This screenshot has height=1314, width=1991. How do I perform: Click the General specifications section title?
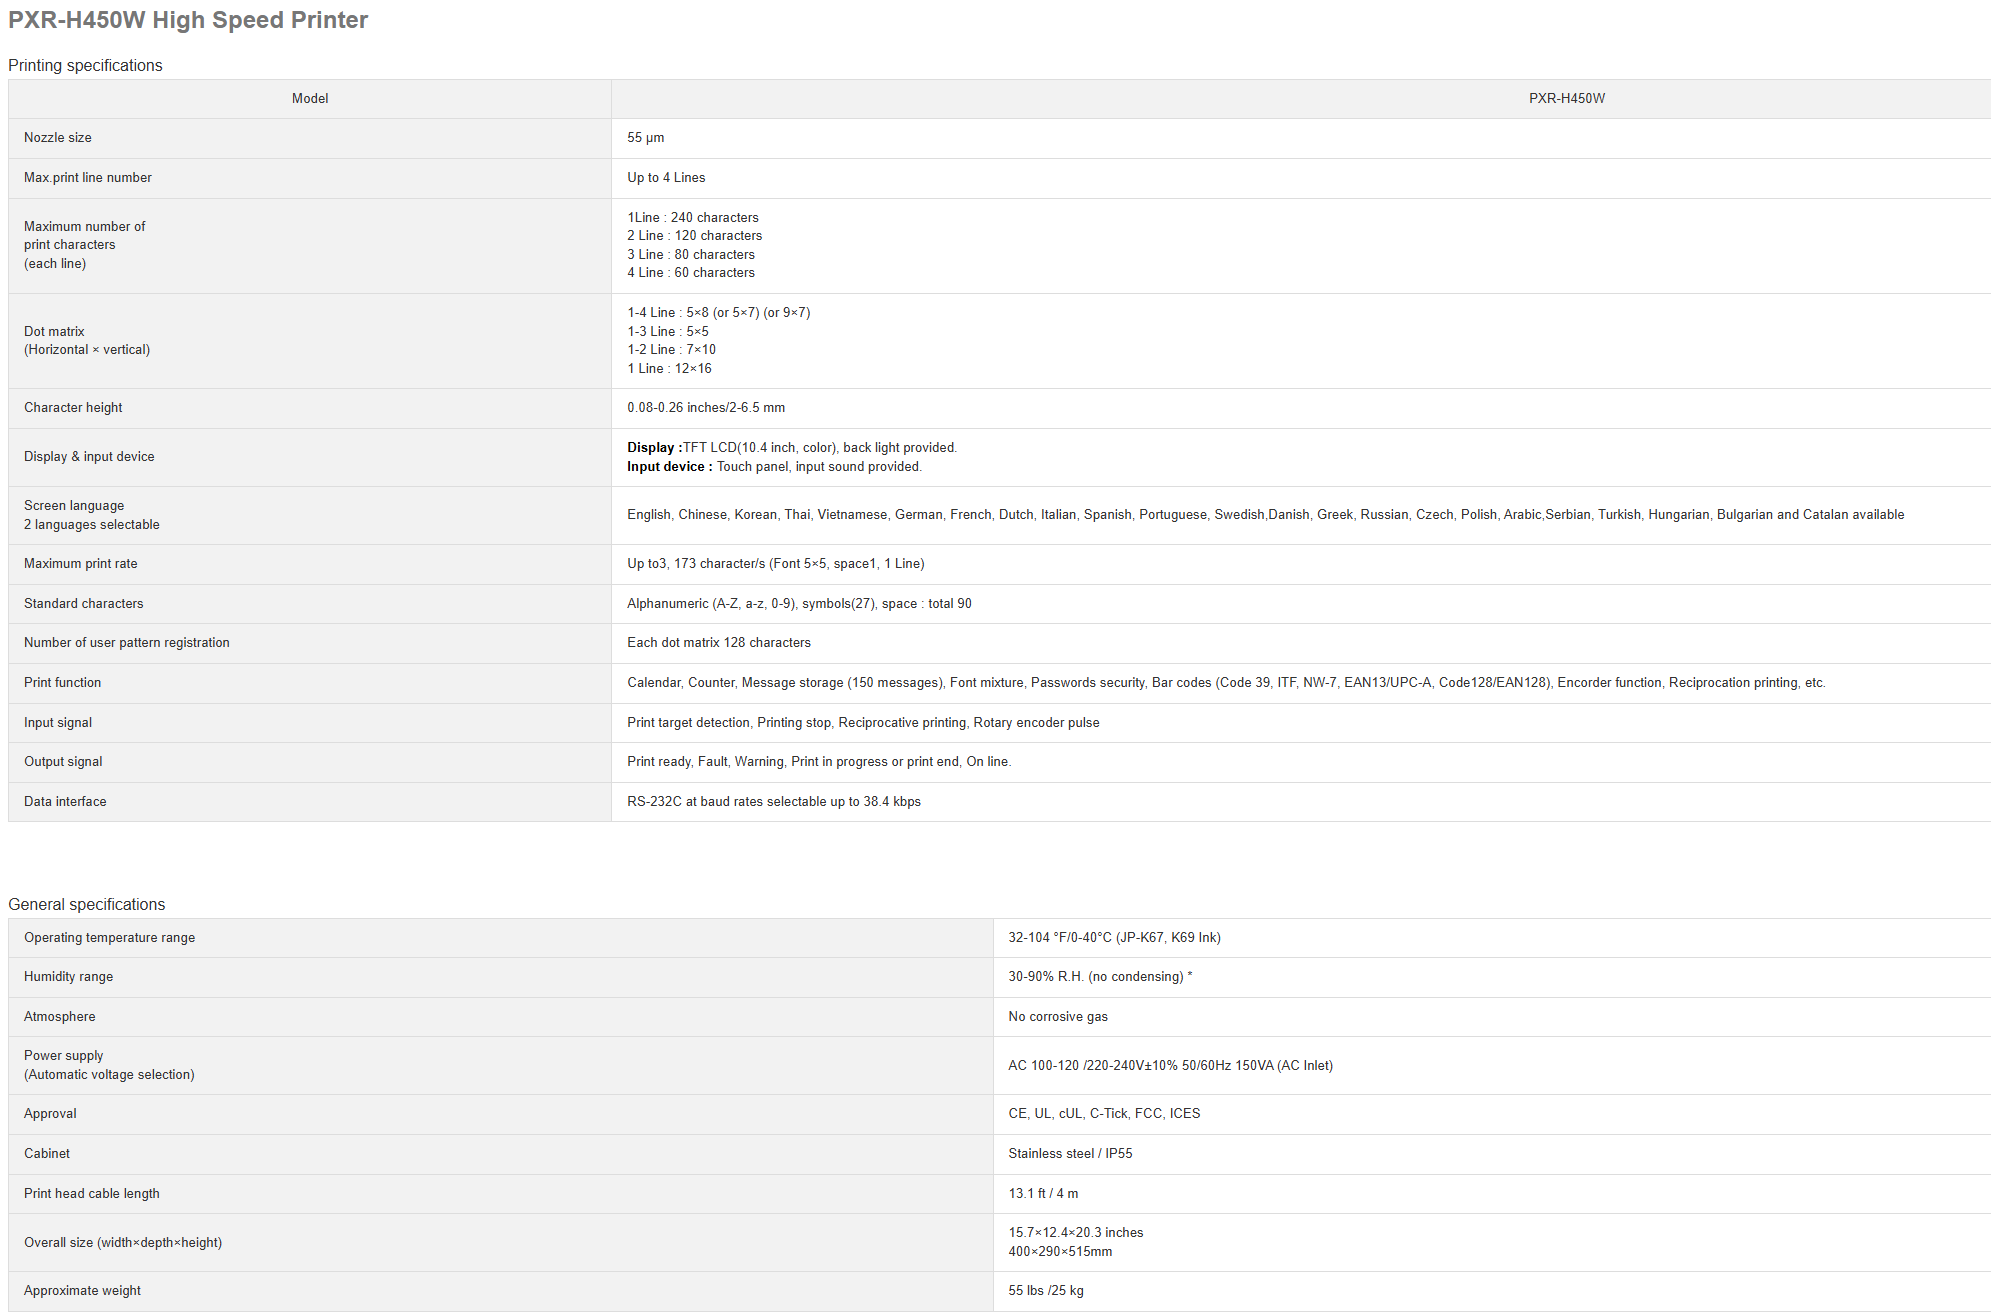pos(87,904)
